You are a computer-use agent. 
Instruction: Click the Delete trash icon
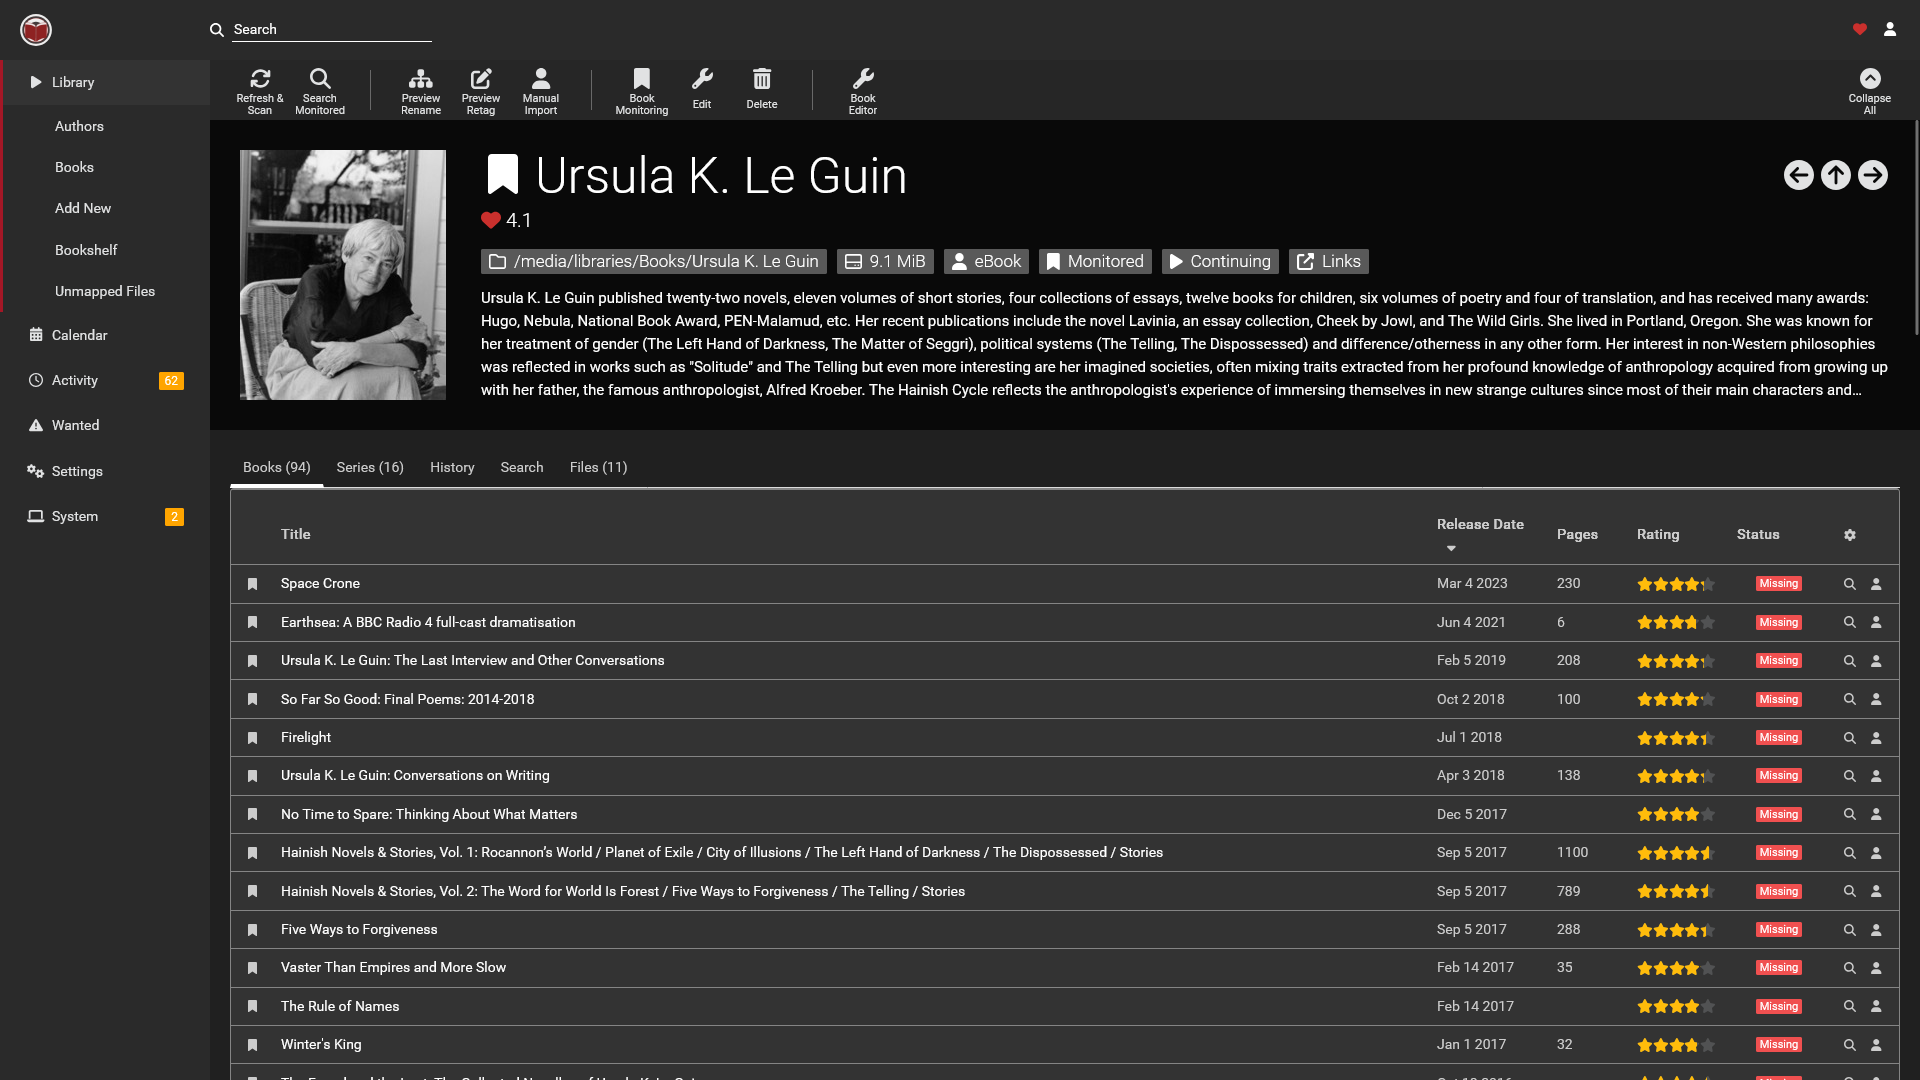[x=762, y=79]
